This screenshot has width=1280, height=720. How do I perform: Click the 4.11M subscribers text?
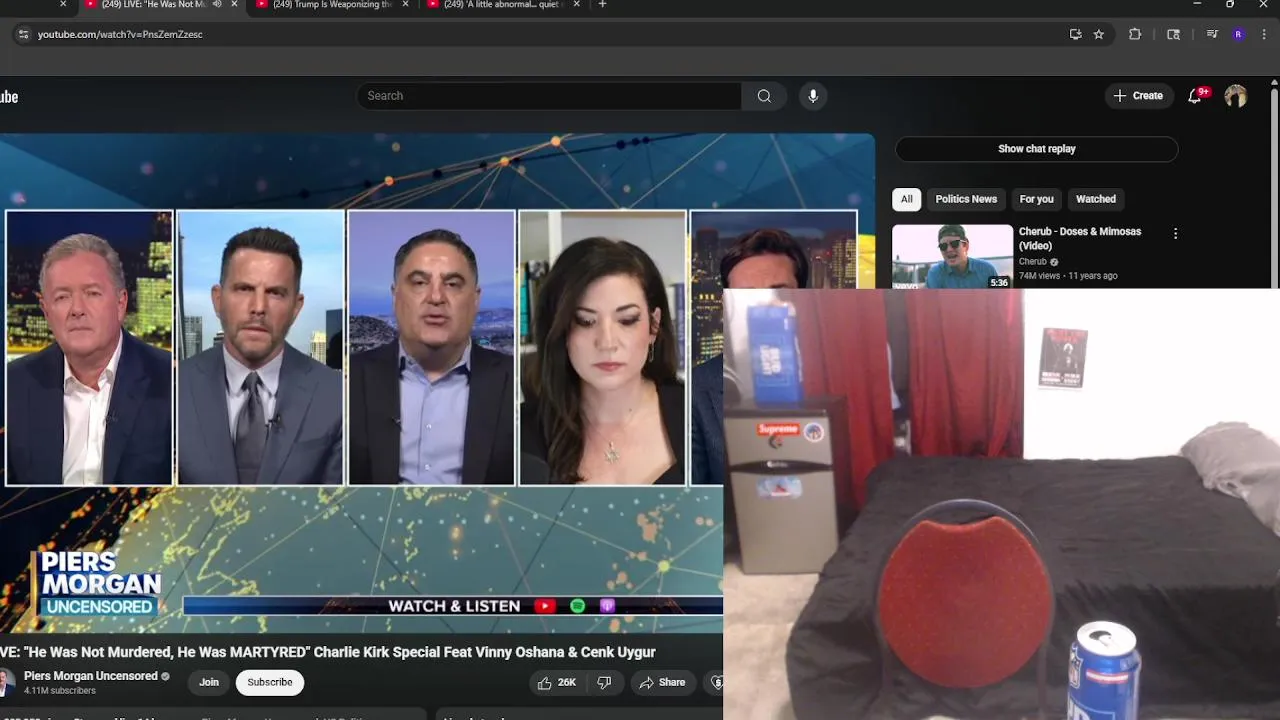pyautogui.click(x=60, y=691)
